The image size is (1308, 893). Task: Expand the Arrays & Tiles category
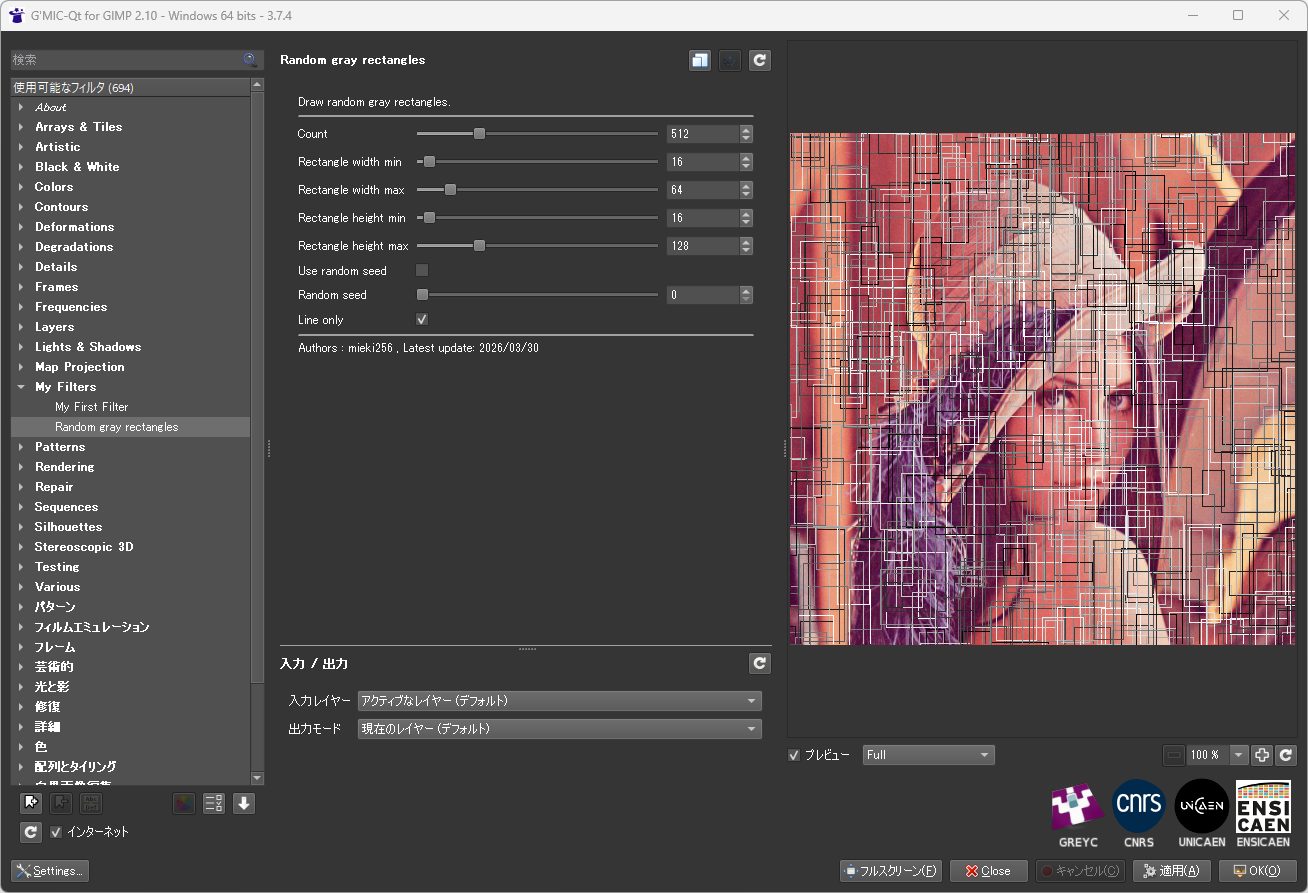click(x=21, y=127)
